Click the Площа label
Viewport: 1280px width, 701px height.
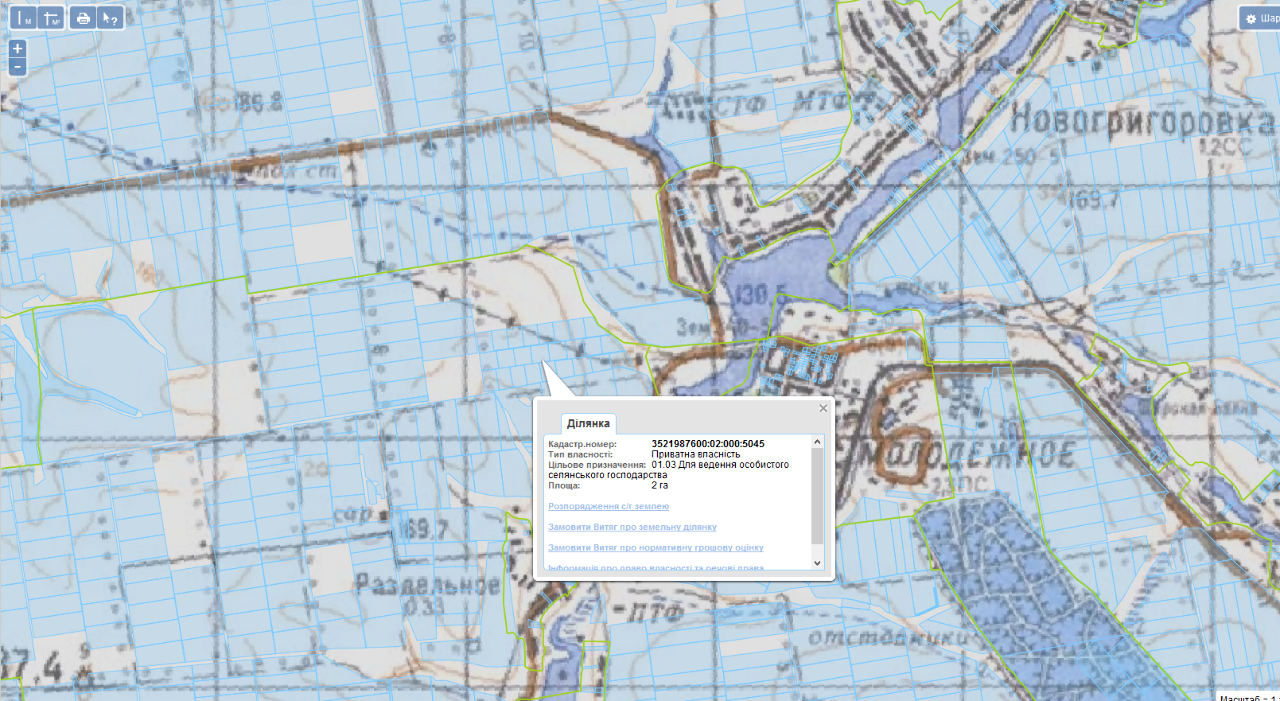tap(565, 485)
